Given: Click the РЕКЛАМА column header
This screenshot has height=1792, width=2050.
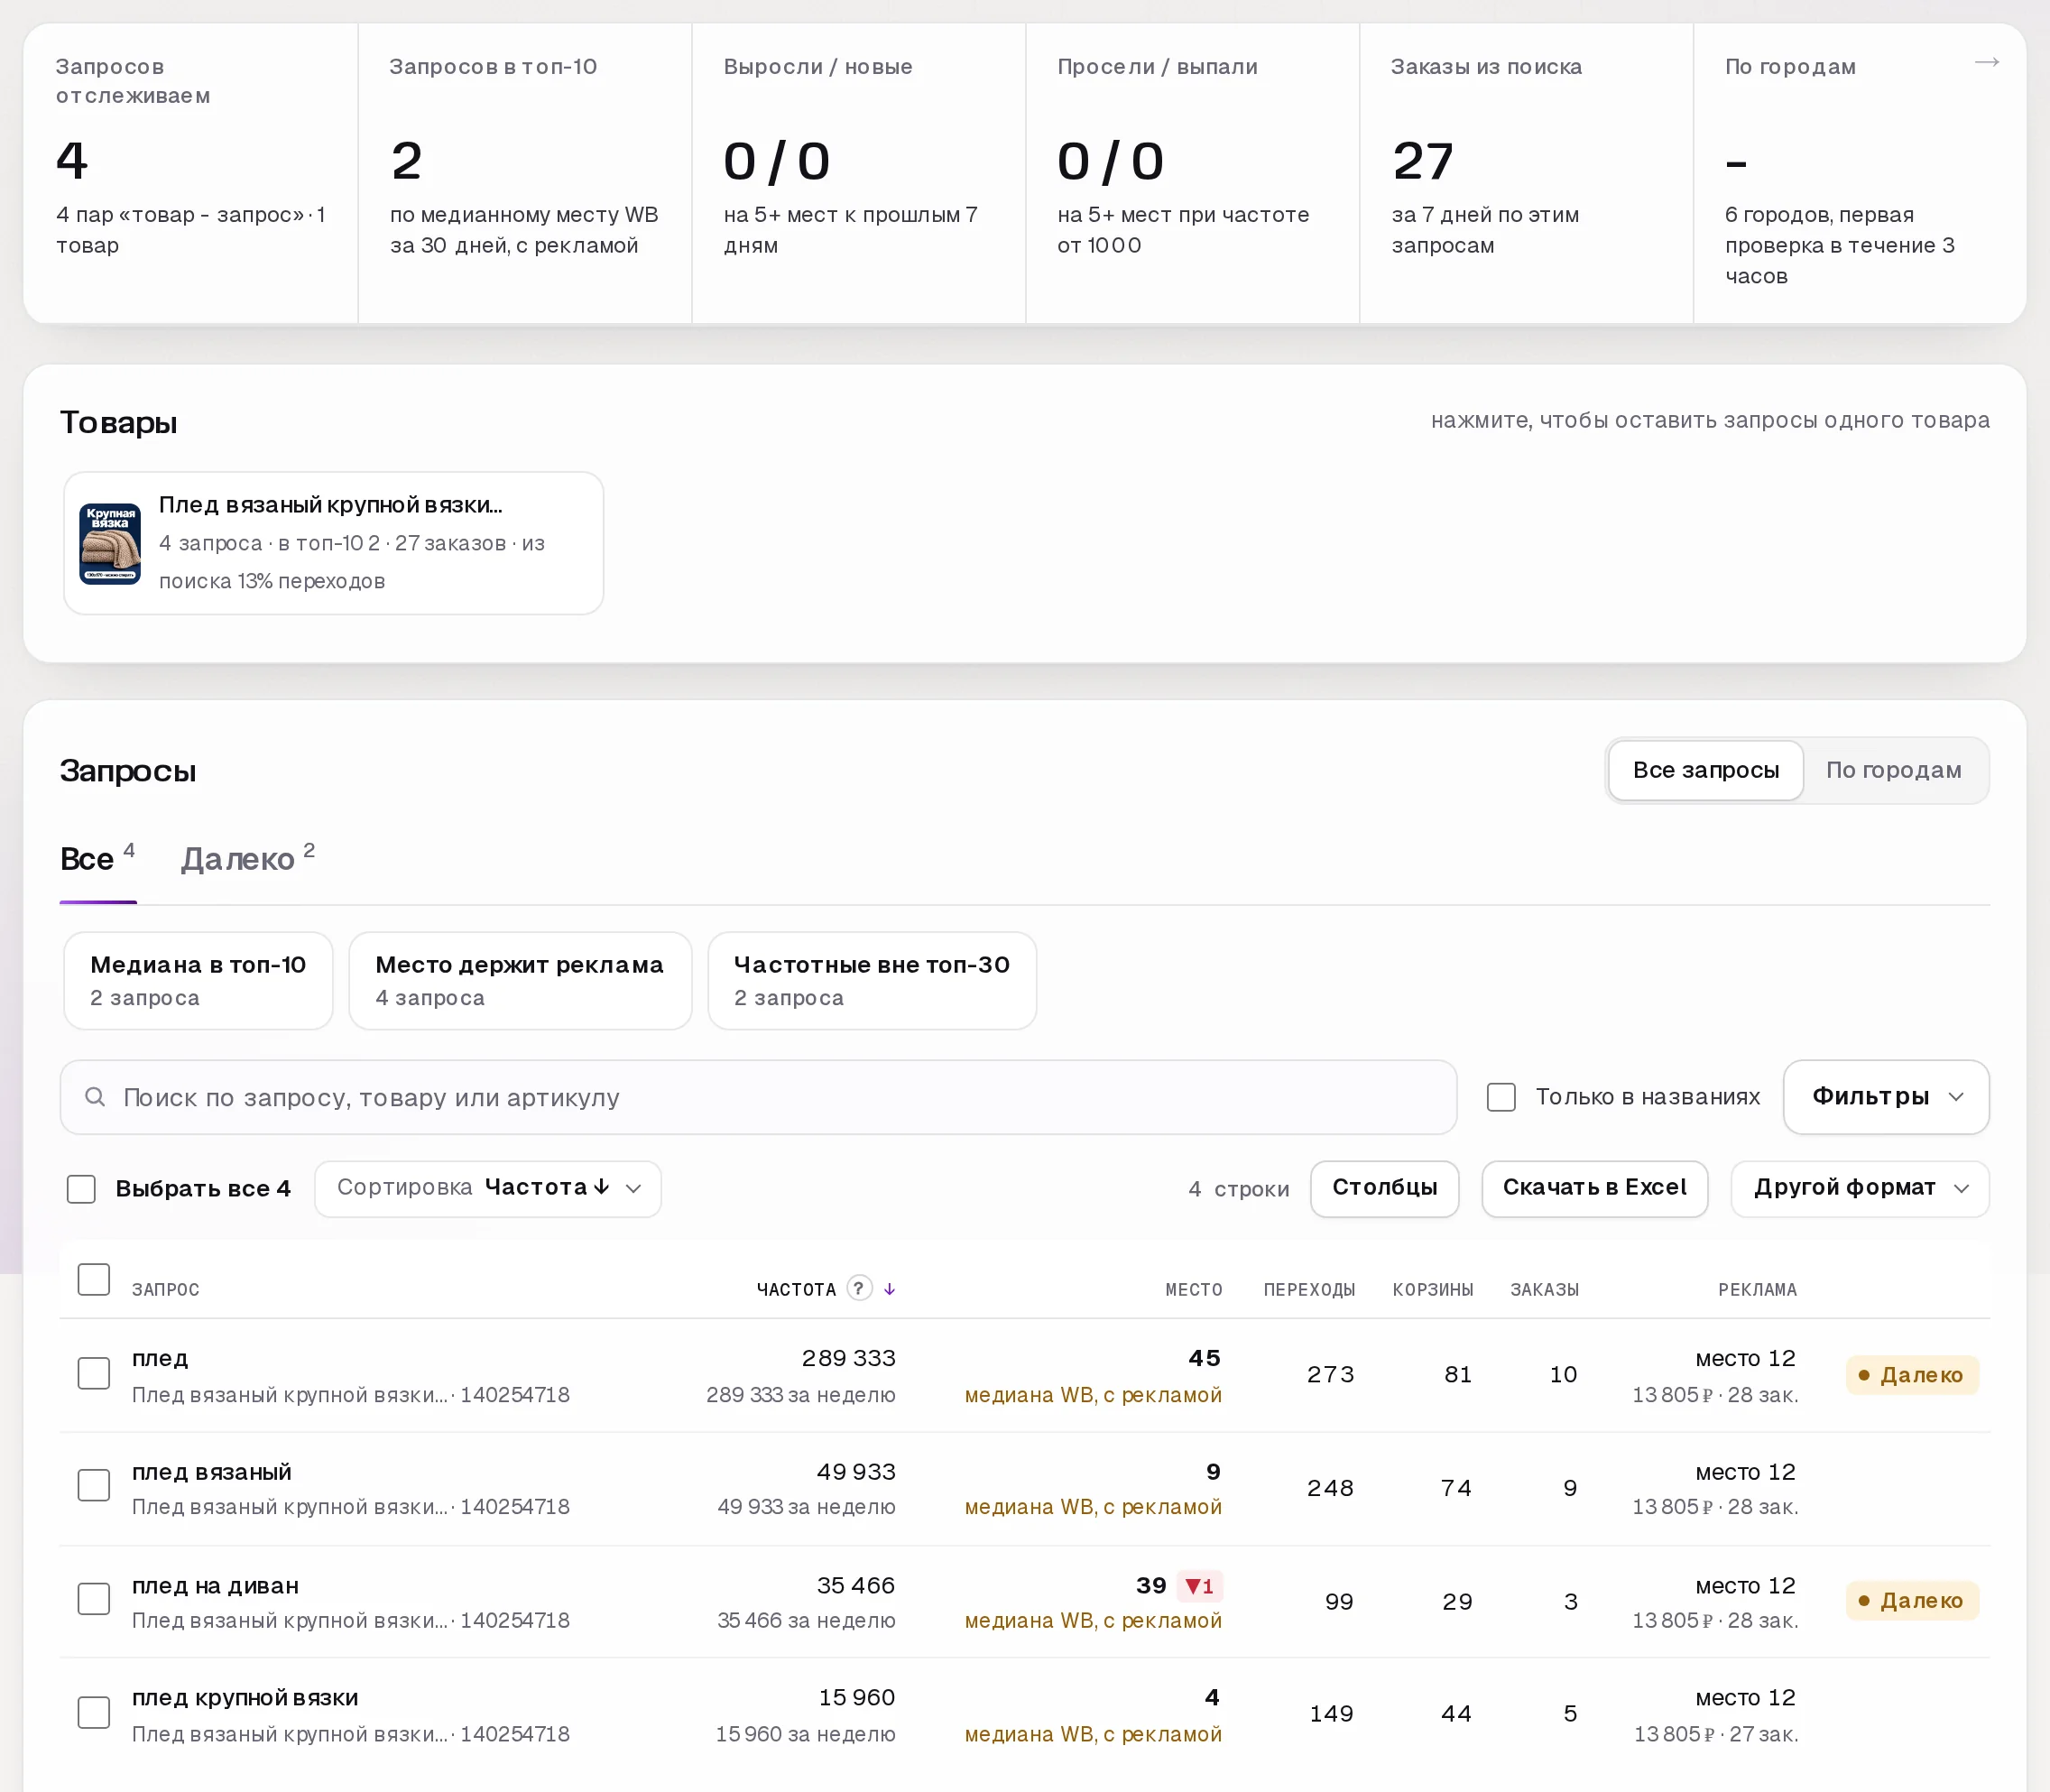Looking at the screenshot, I should 1757,1290.
